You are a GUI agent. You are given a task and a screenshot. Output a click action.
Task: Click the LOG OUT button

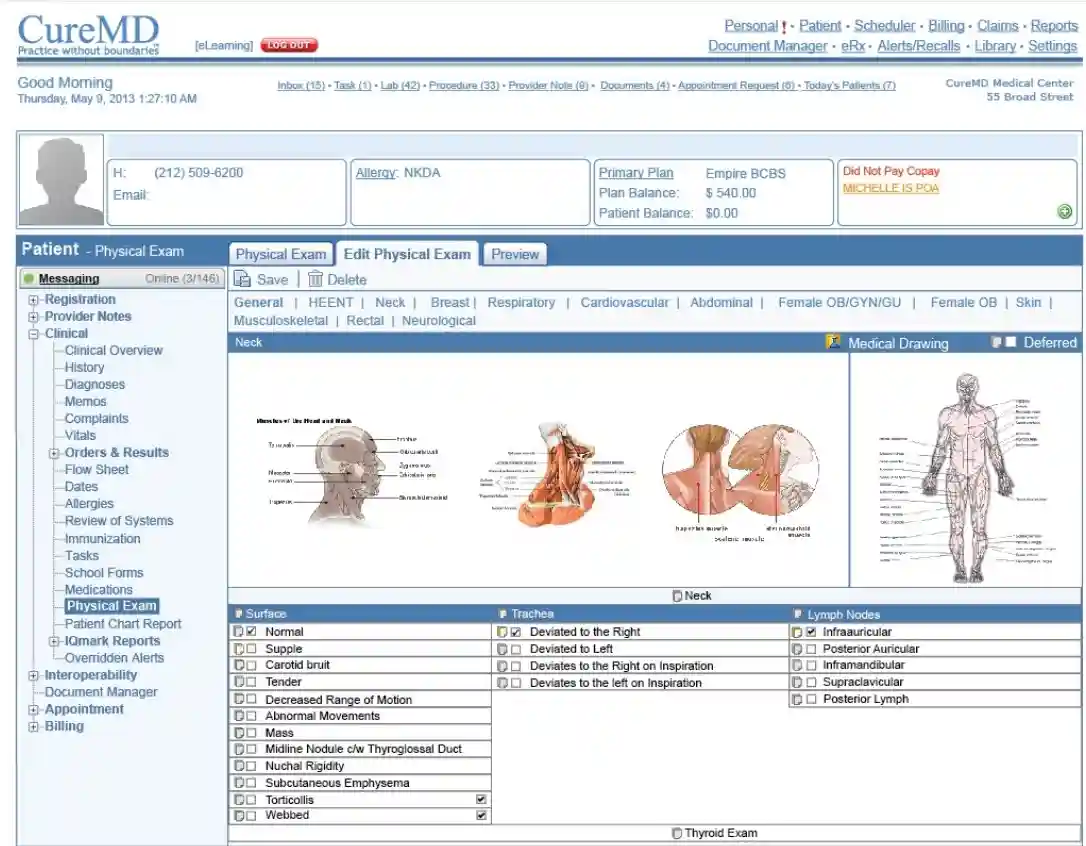pyautogui.click(x=291, y=44)
